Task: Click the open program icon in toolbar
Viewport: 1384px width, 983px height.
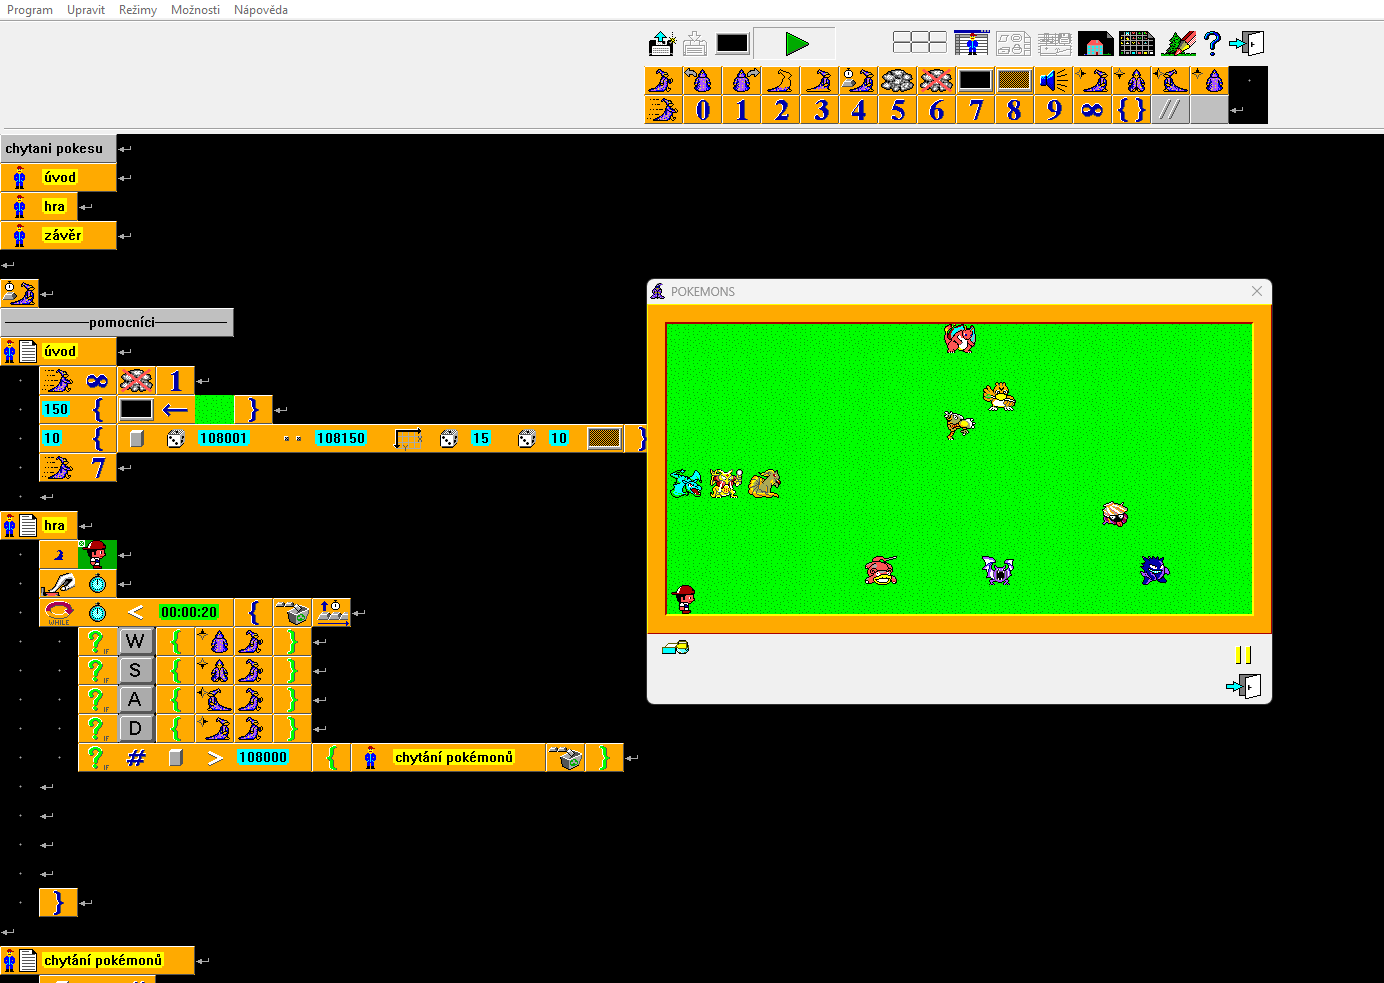Action: [x=662, y=44]
